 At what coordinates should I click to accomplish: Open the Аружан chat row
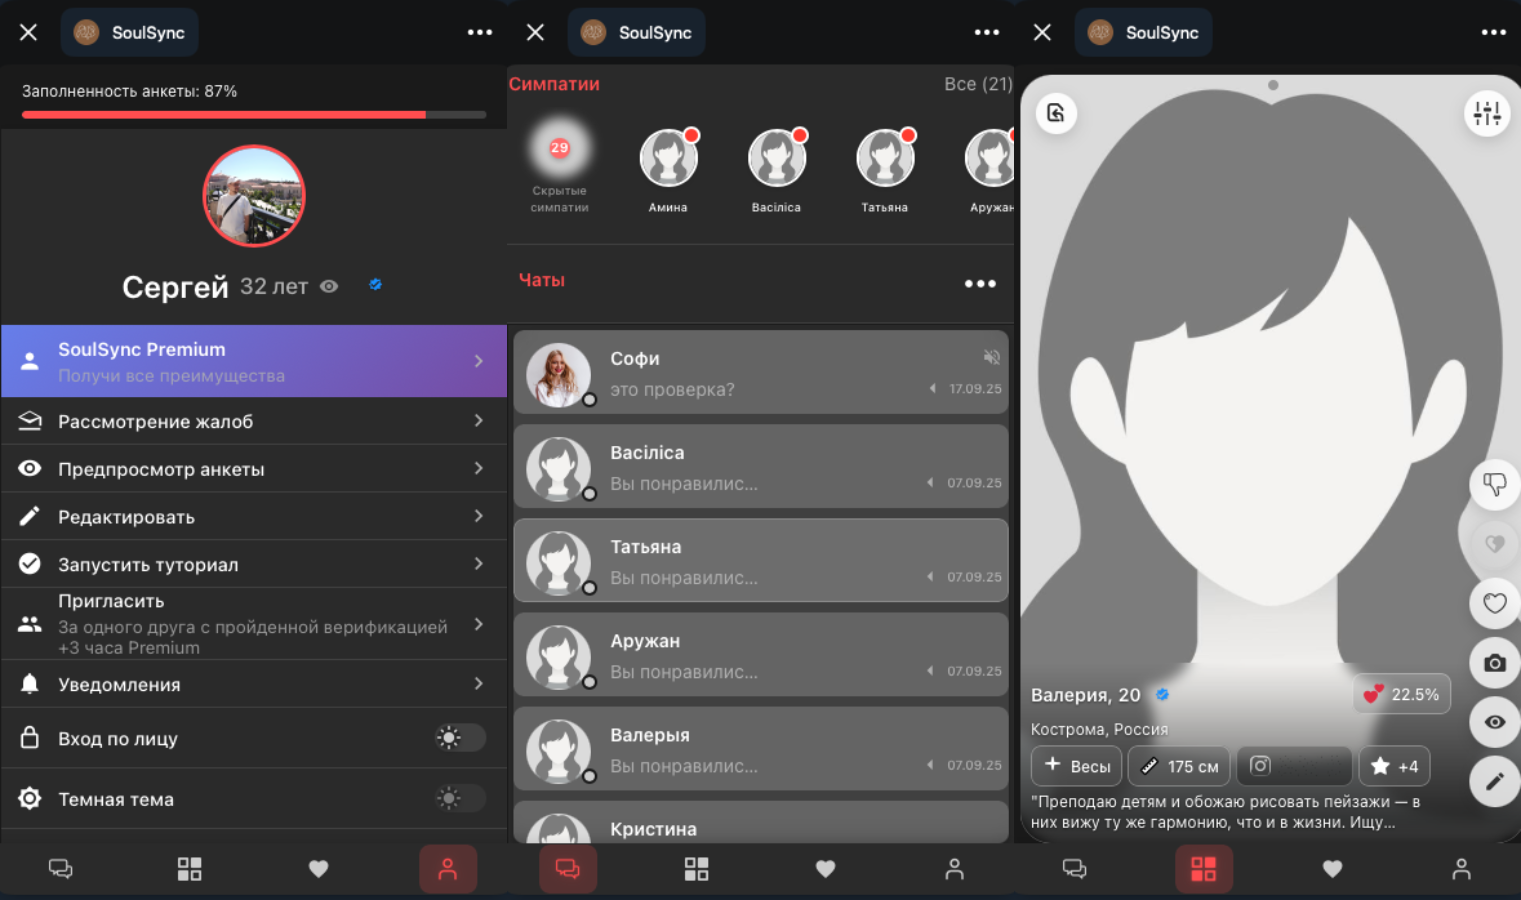point(761,654)
